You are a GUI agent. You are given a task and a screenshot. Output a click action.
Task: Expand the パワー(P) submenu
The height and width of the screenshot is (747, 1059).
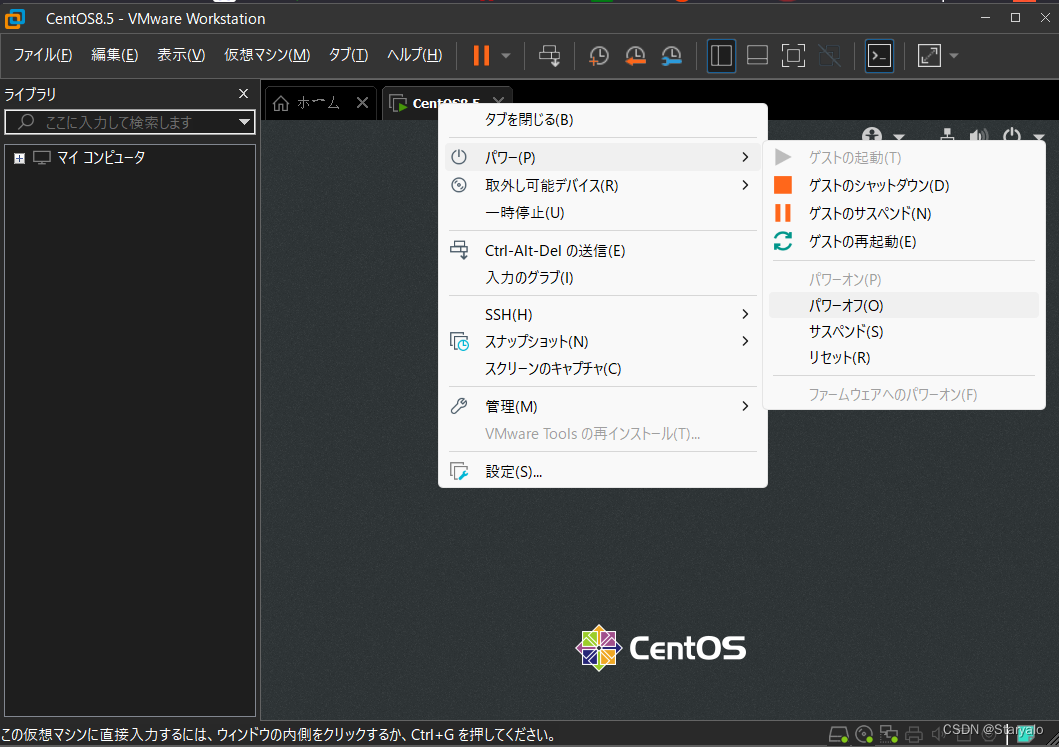[602, 157]
